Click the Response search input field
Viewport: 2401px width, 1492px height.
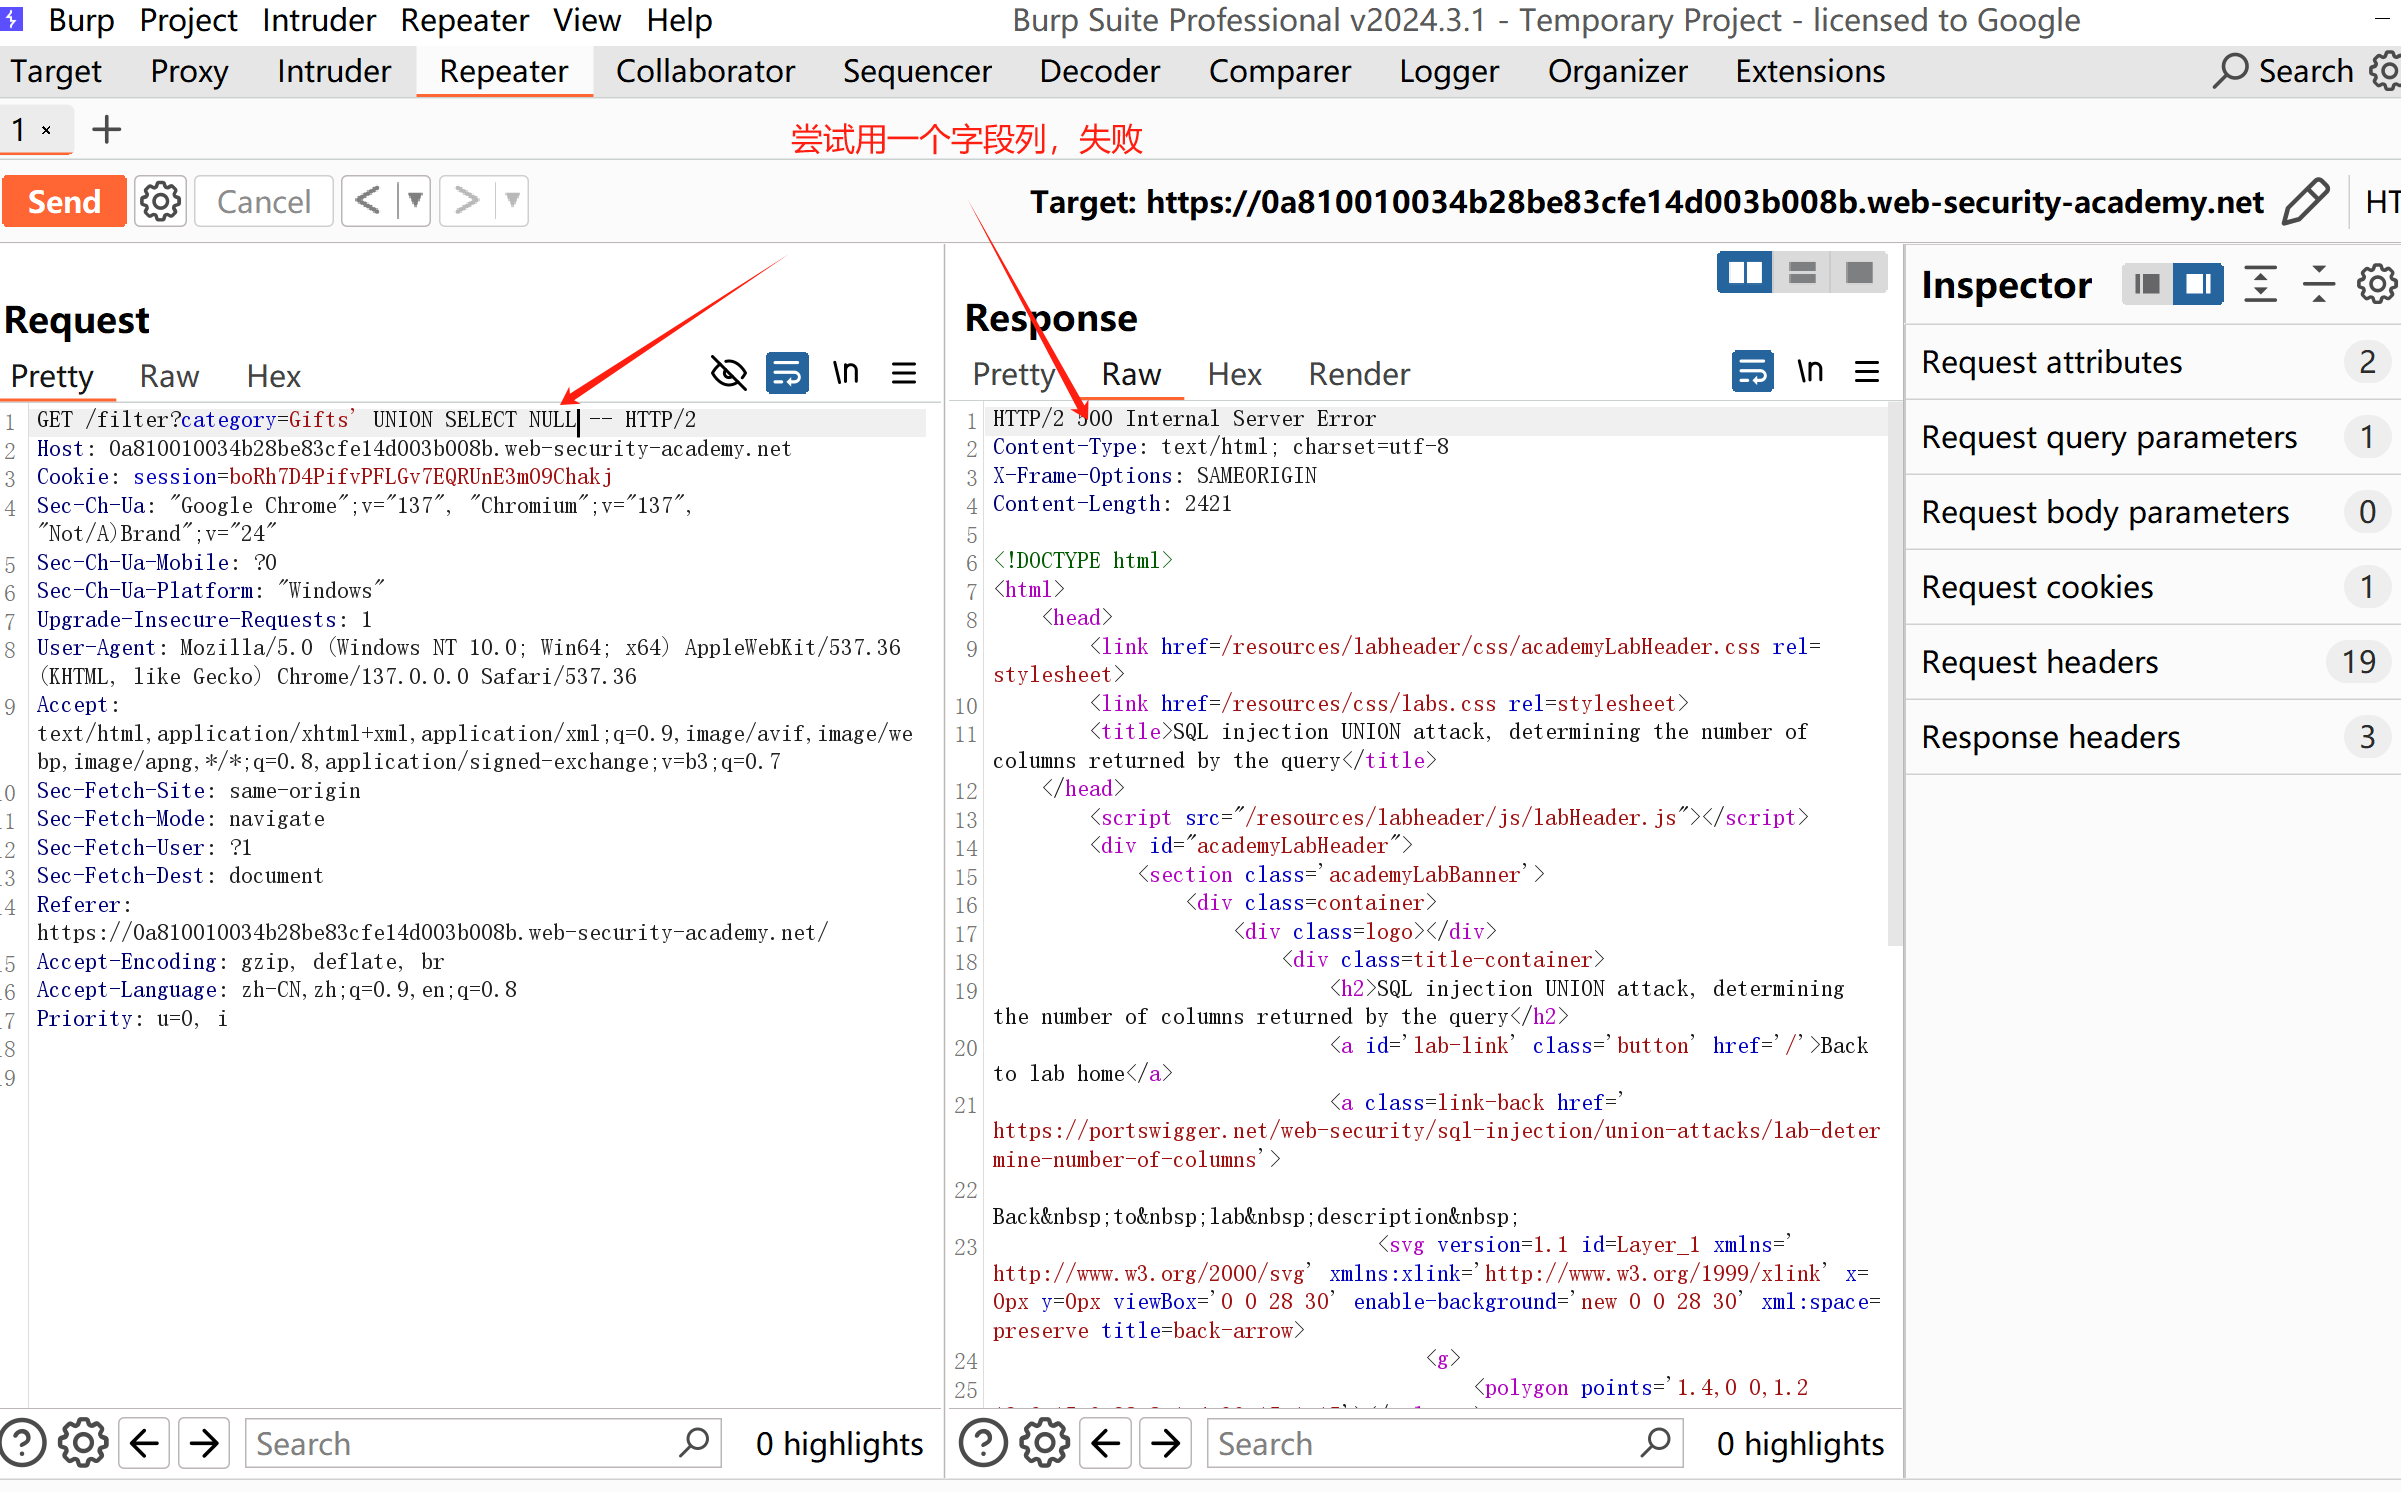[1420, 1444]
